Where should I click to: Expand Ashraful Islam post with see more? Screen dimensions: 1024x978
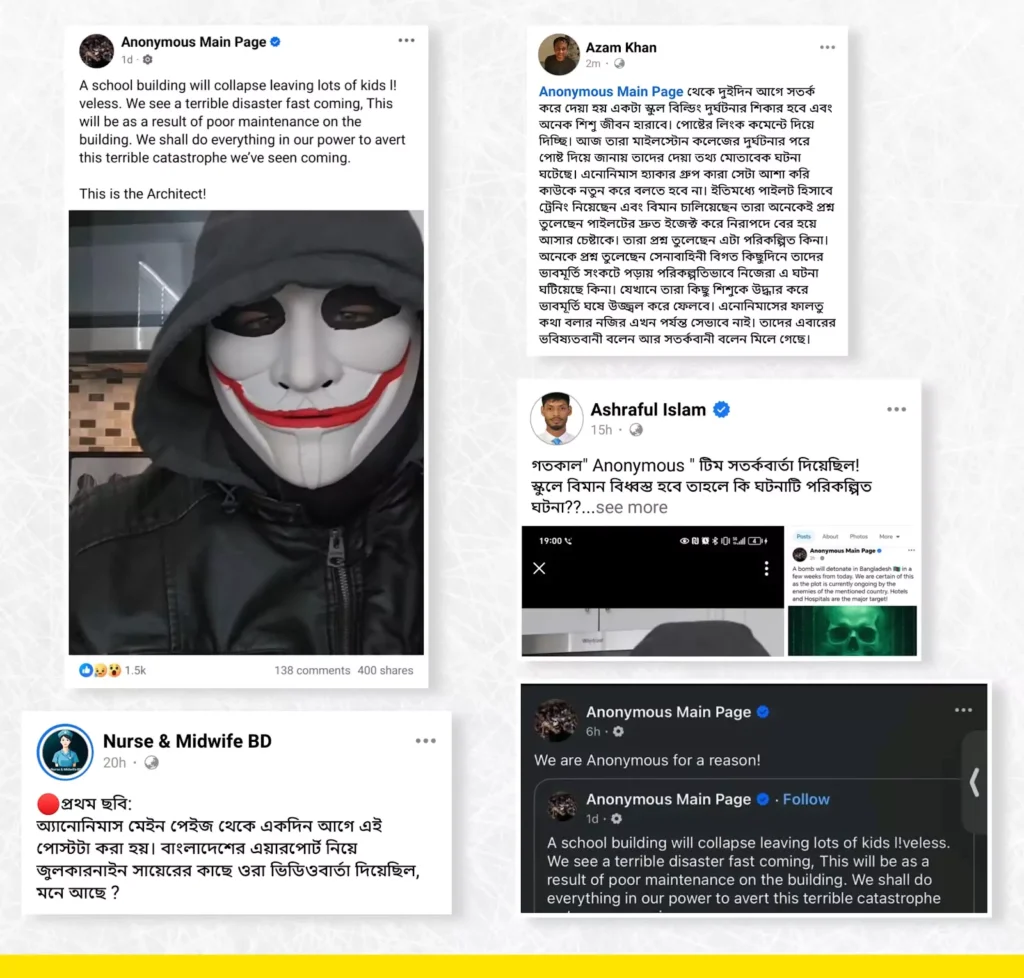pyautogui.click(x=632, y=507)
